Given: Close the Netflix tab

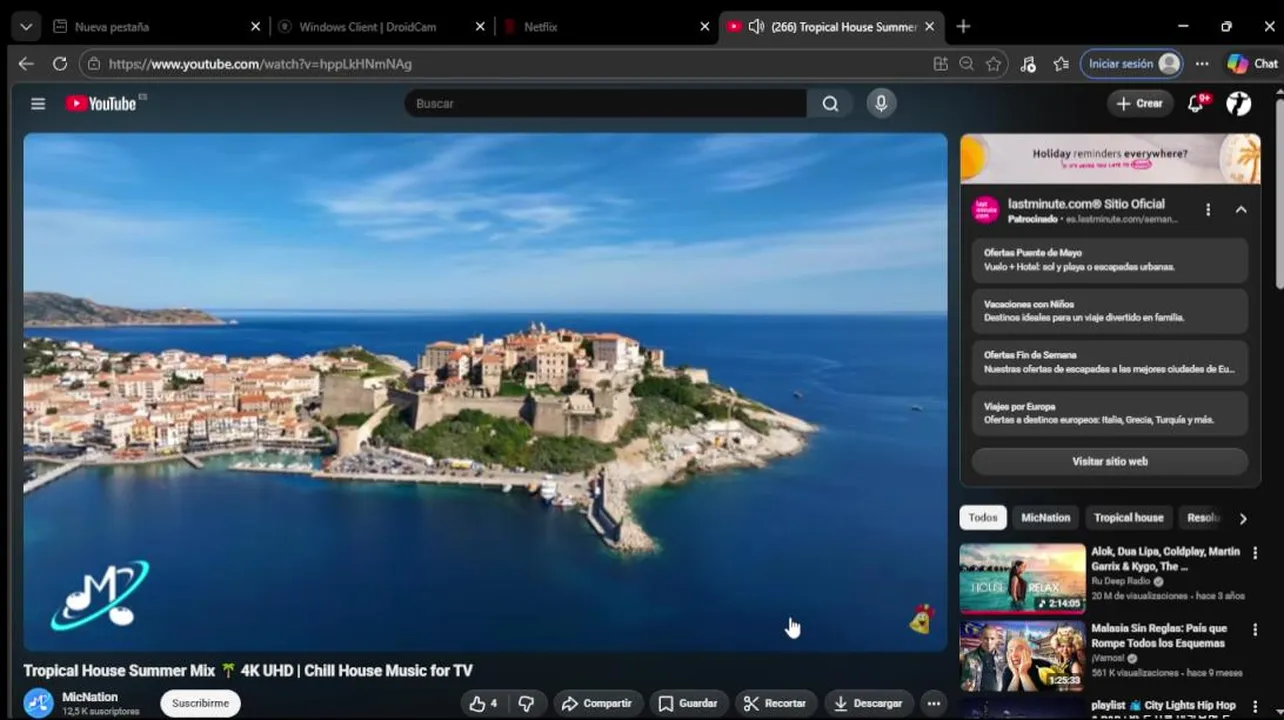Looking at the screenshot, I should point(704,27).
